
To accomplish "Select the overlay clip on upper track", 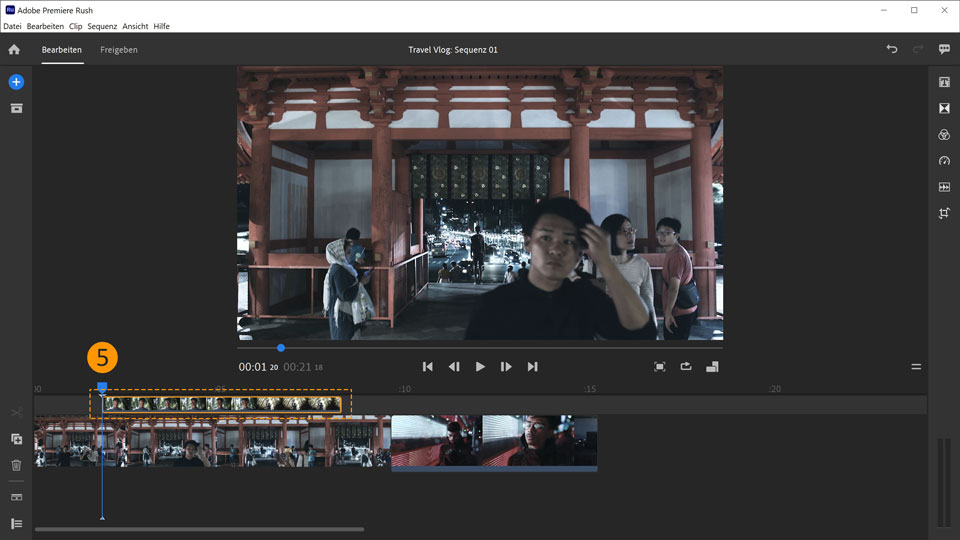I will 222,403.
